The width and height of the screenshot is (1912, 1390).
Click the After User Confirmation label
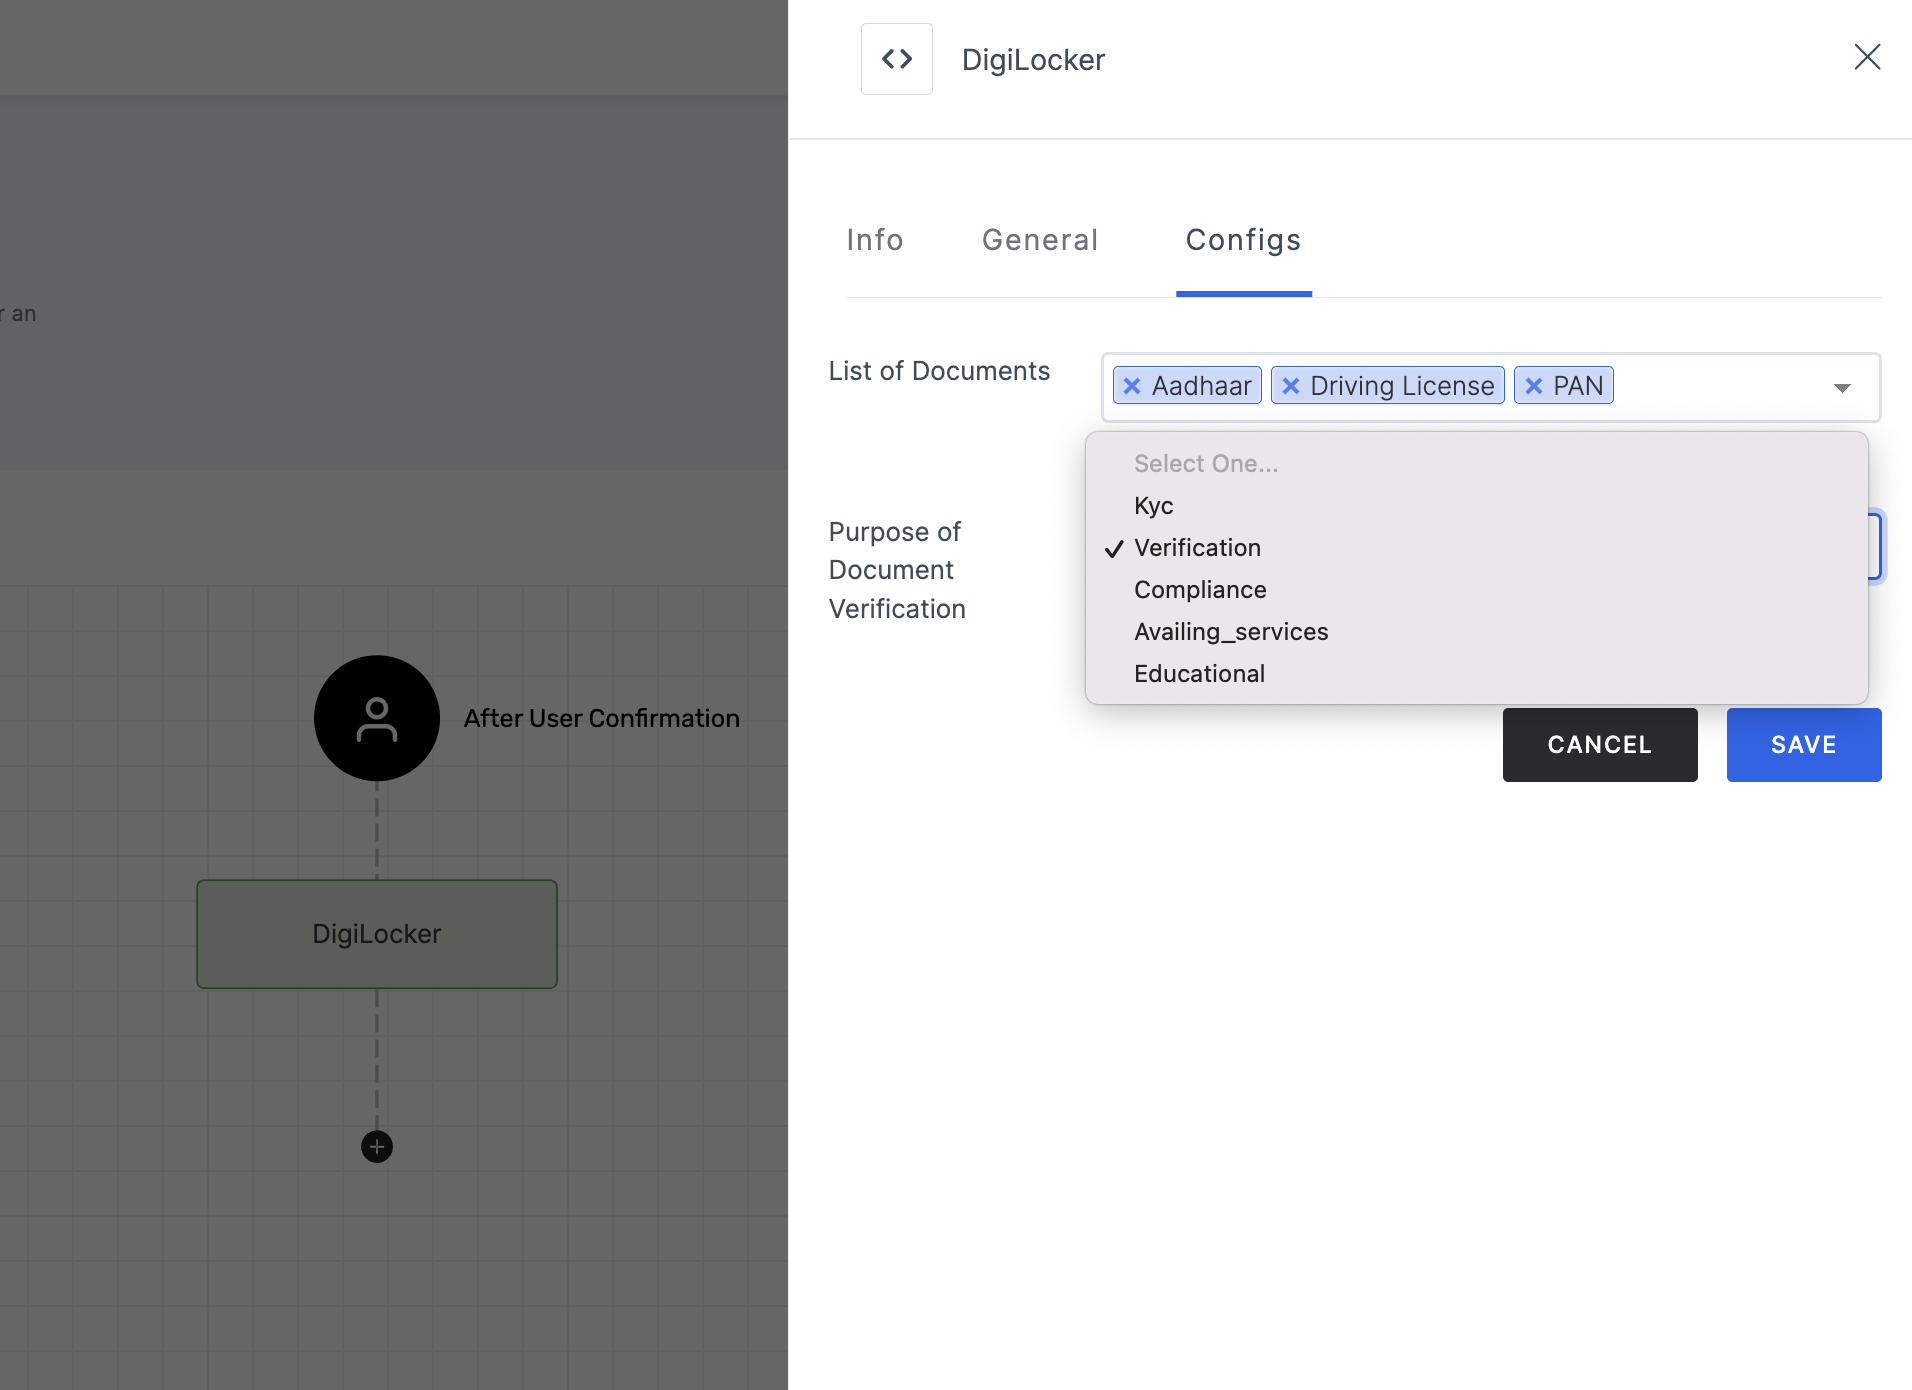tap(602, 718)
